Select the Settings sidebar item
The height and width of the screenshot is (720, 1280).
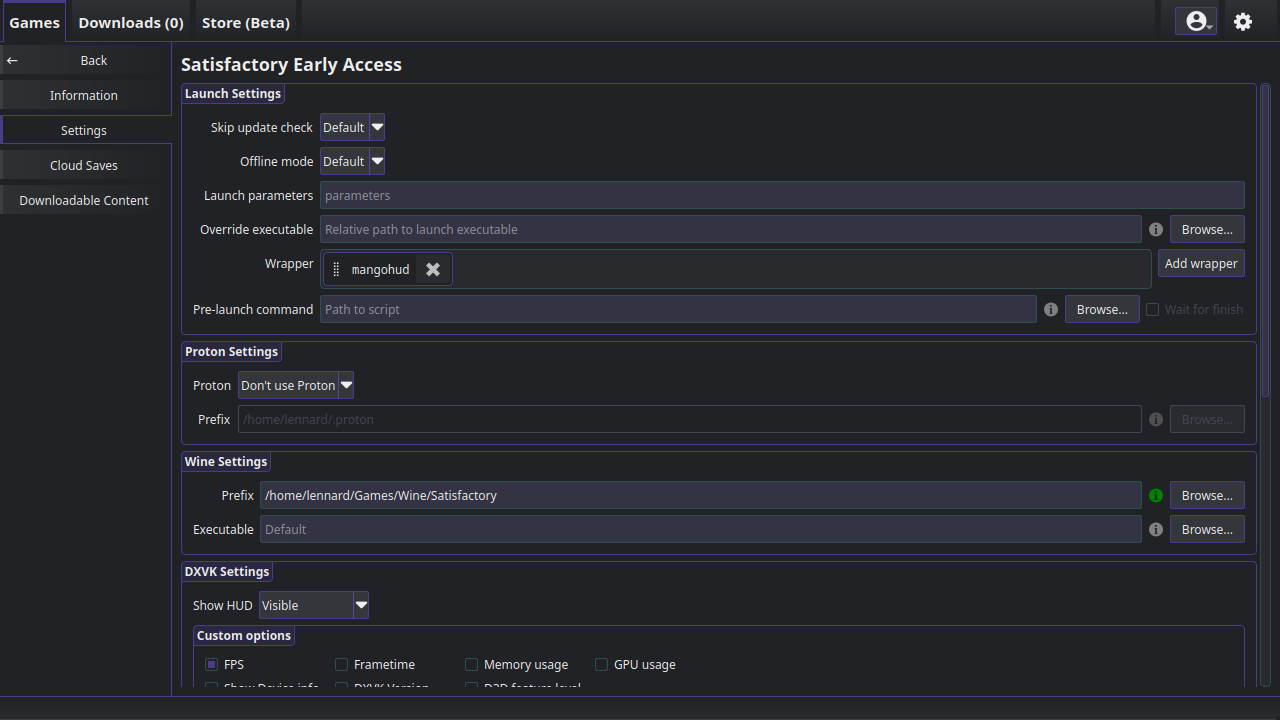point(85,130)
